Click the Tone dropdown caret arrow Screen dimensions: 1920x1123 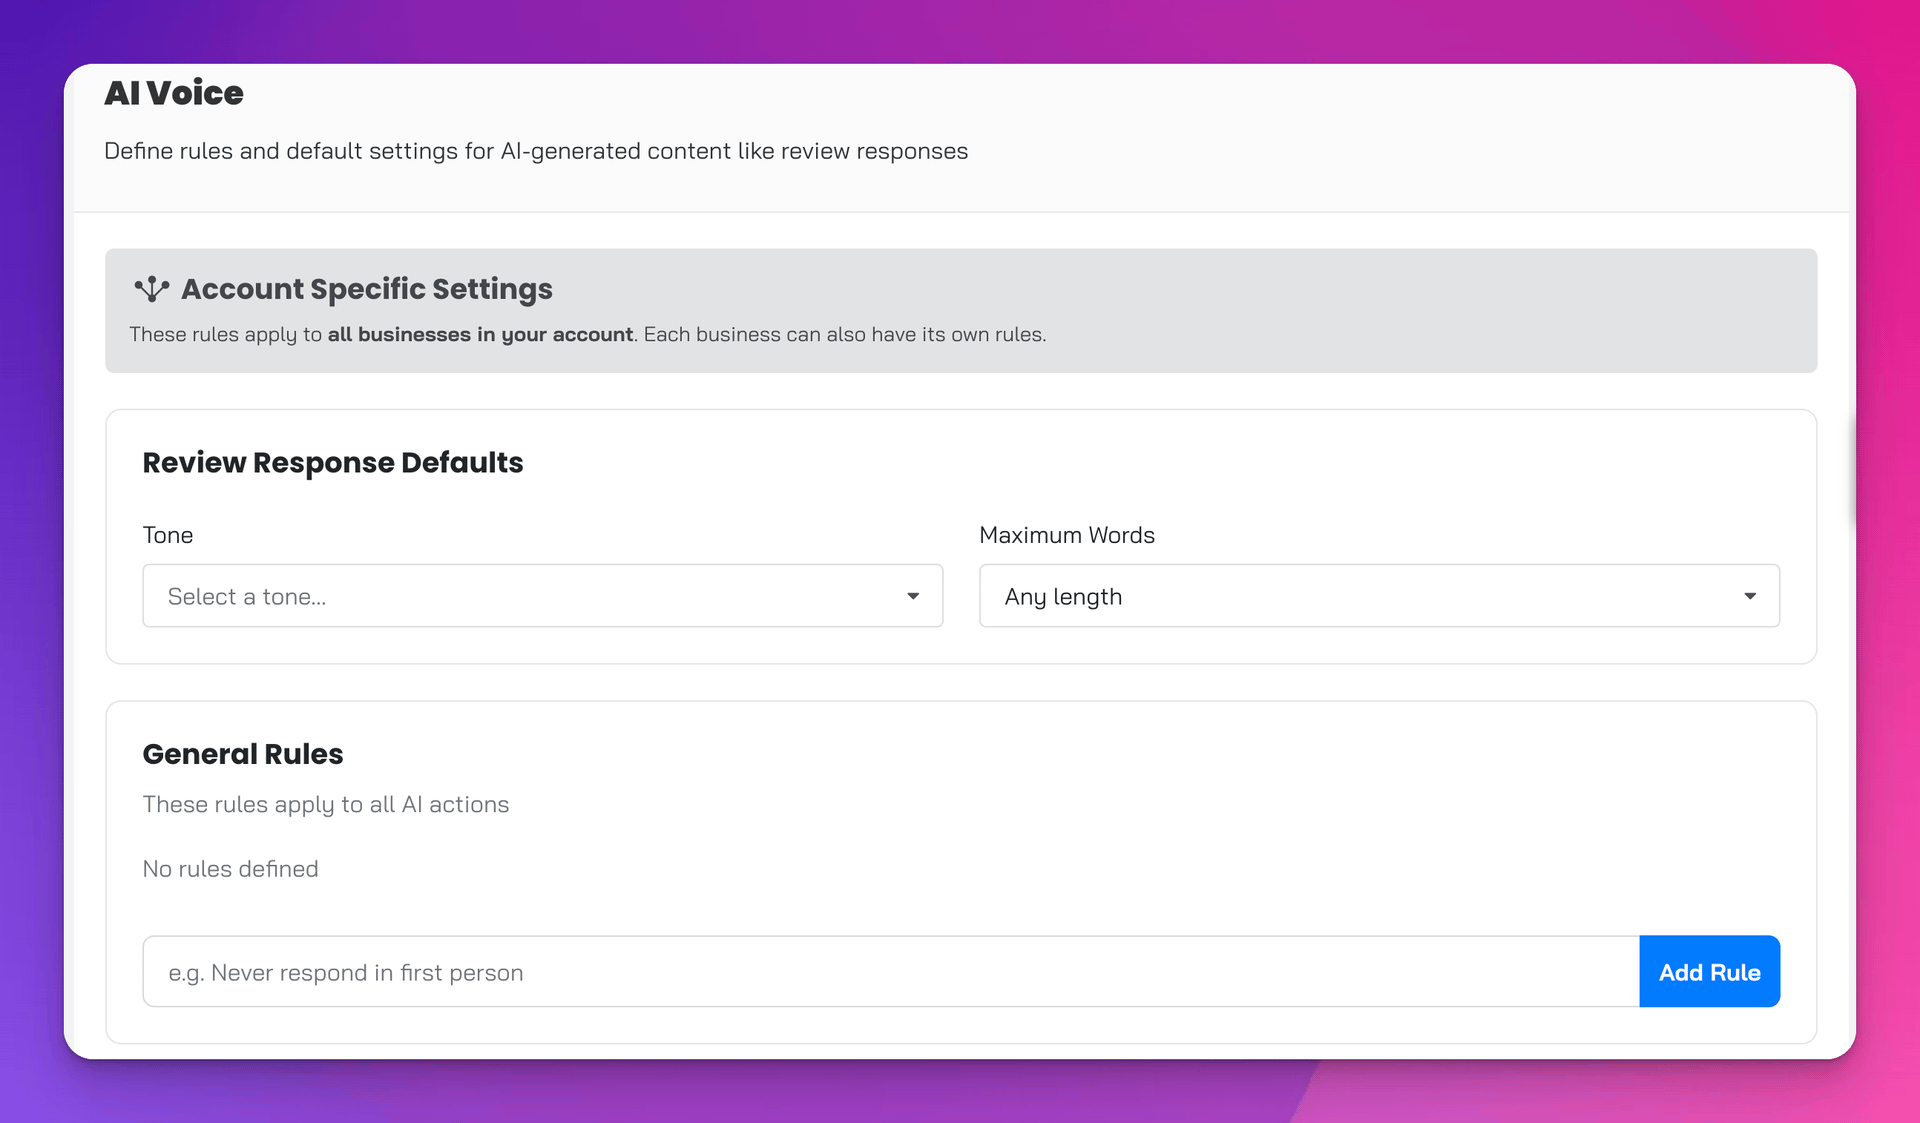point(912,596)
